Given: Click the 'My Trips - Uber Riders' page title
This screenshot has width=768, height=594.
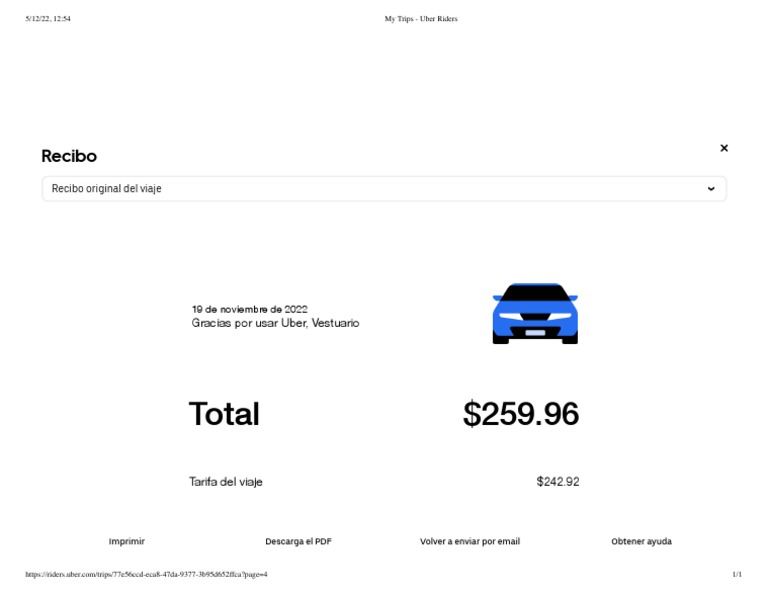Looking at the screenshot, I should click(x=421, y=19).
